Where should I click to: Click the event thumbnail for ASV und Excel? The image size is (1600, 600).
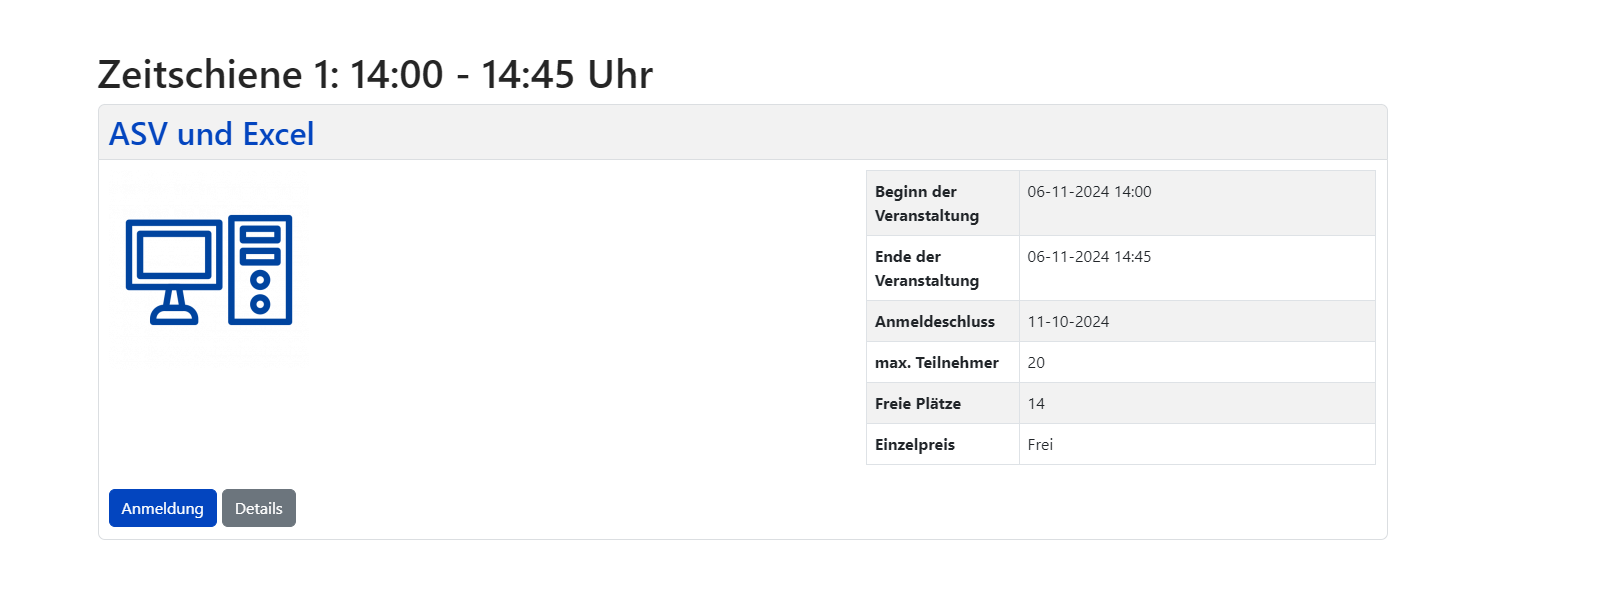point(207,270)
